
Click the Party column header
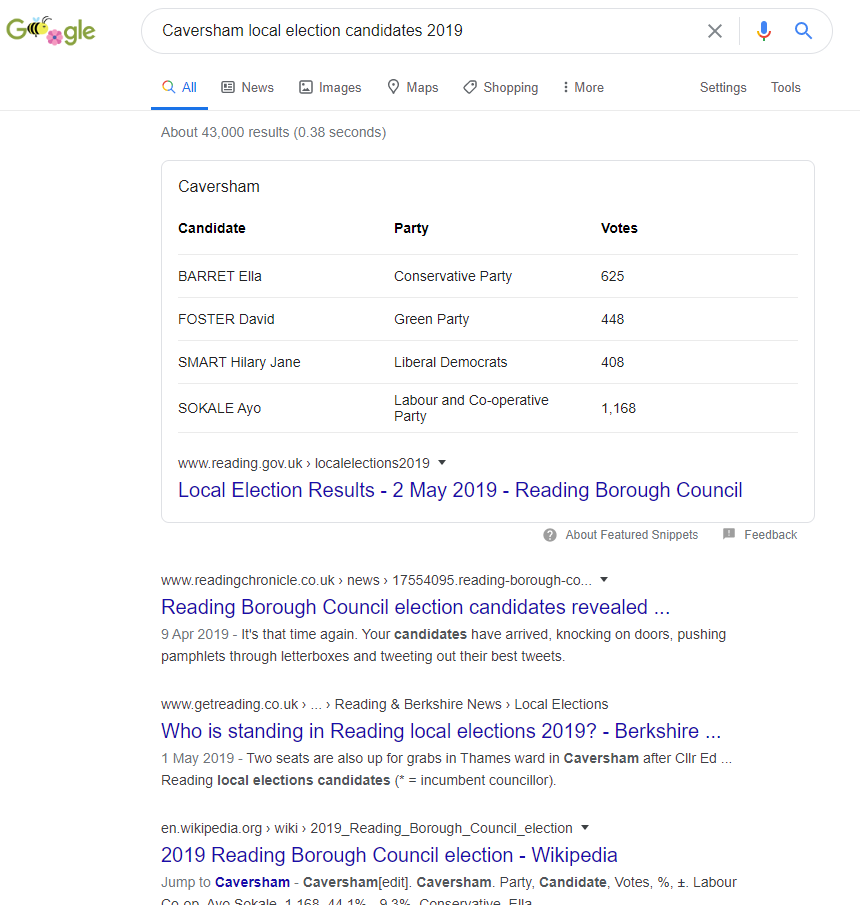click(x=412, y=229)
